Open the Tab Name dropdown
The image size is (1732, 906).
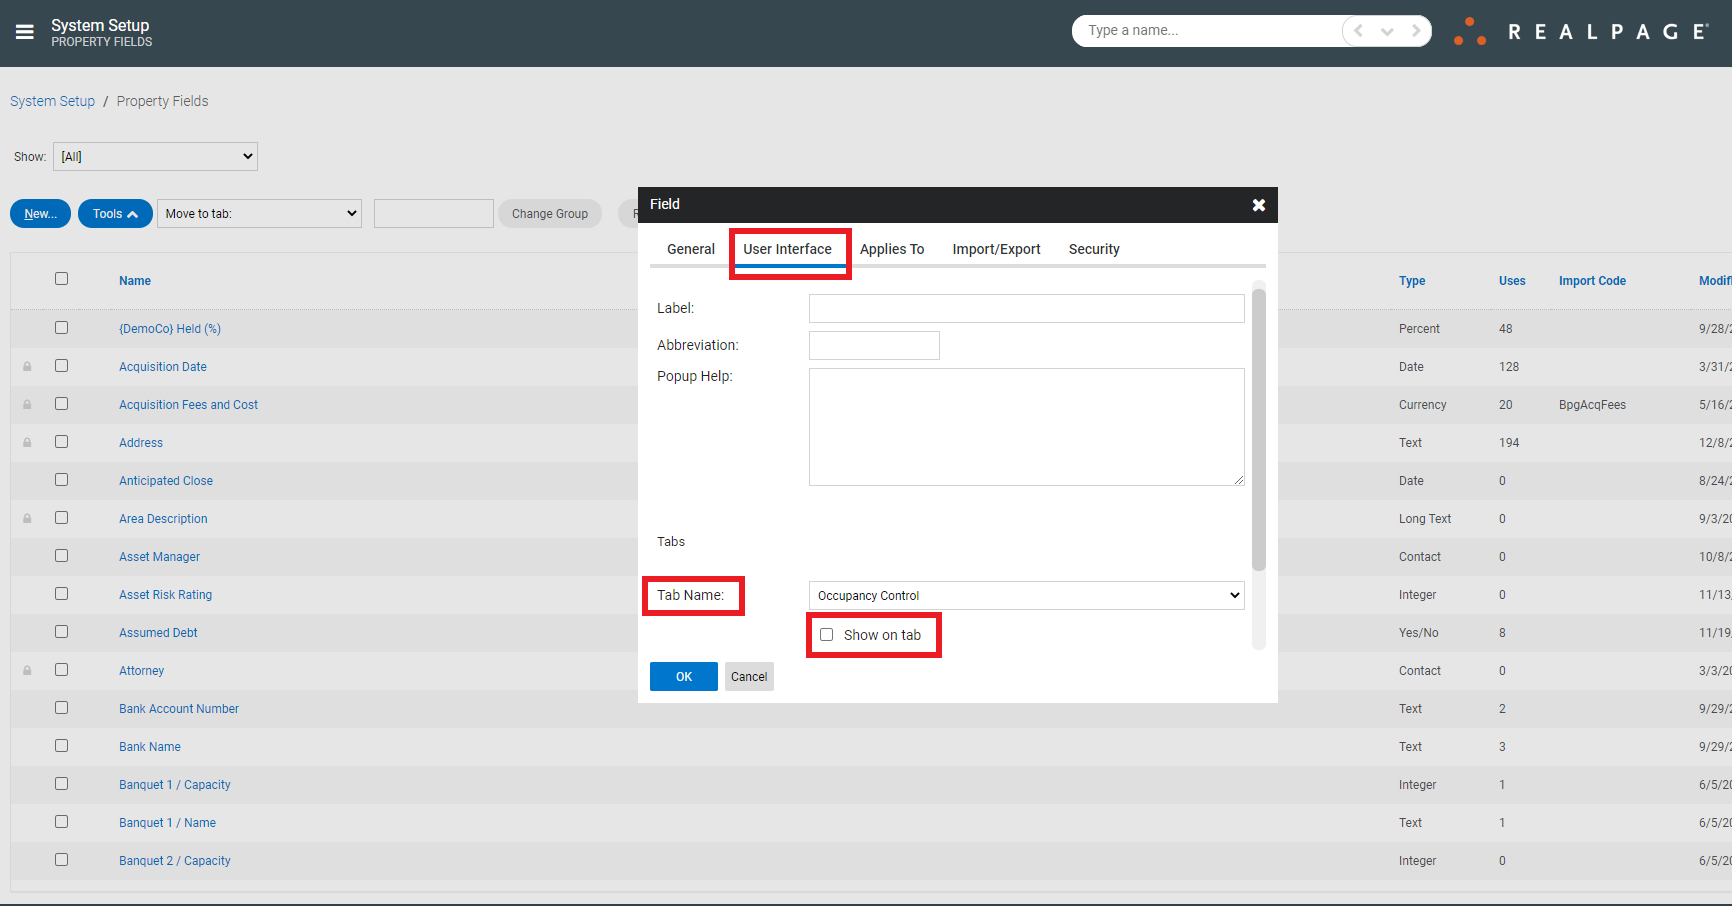click(x=1025, y=595)
